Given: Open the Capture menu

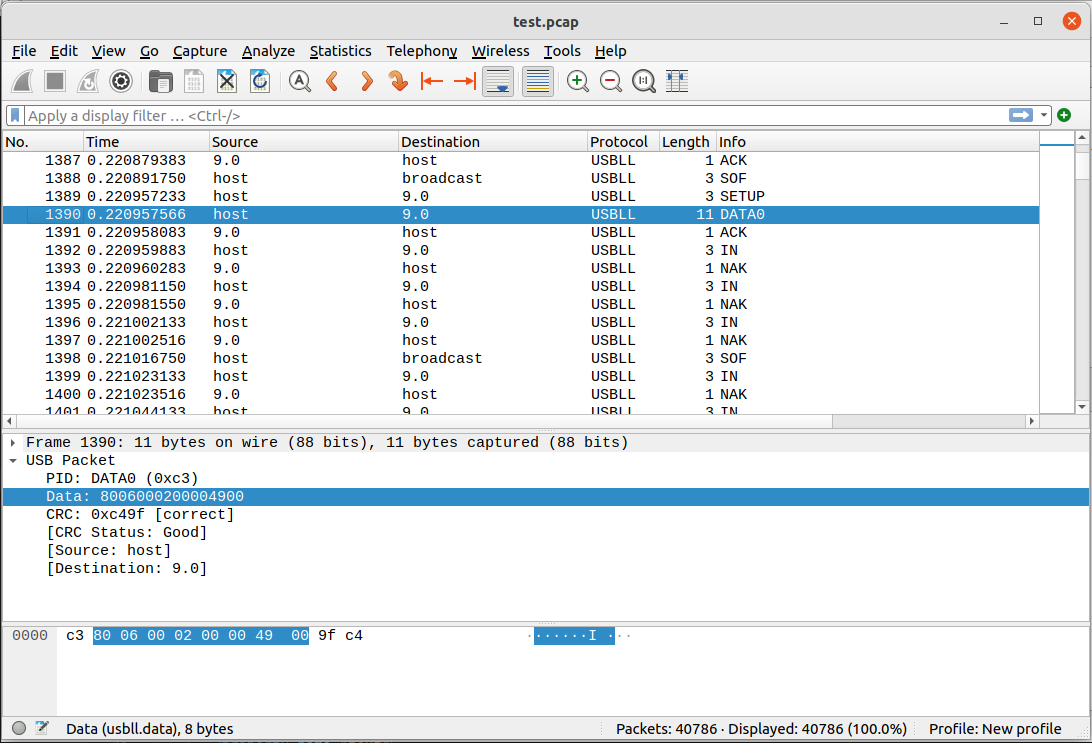Looking at the screenshot, I should (x=200, y=51).
